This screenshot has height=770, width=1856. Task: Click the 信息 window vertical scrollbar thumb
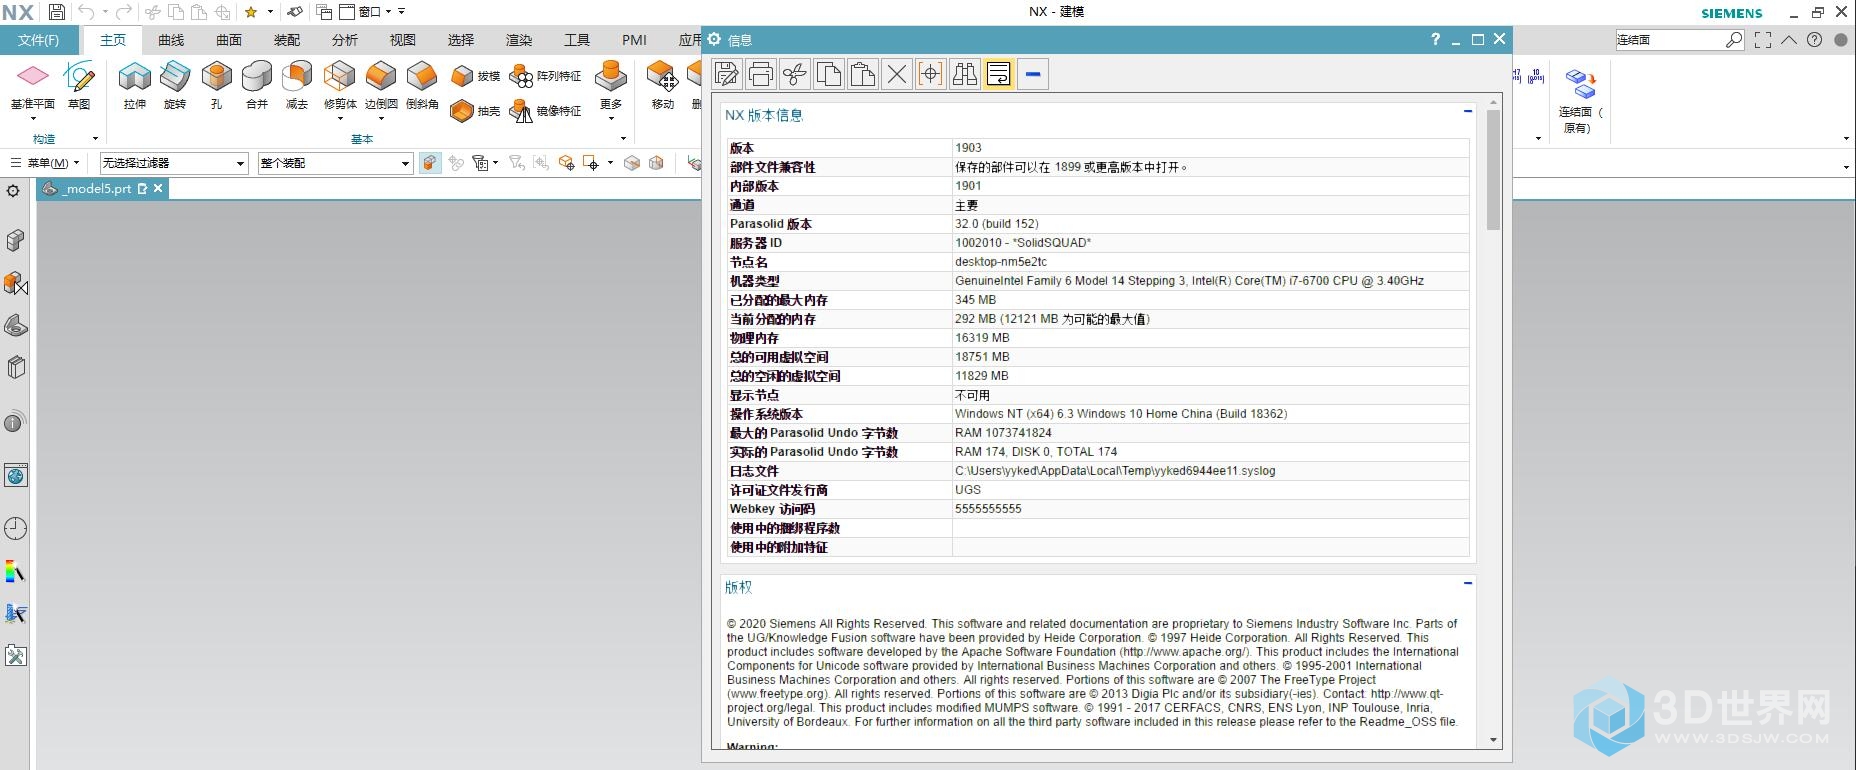click(x=1493, y=170)
